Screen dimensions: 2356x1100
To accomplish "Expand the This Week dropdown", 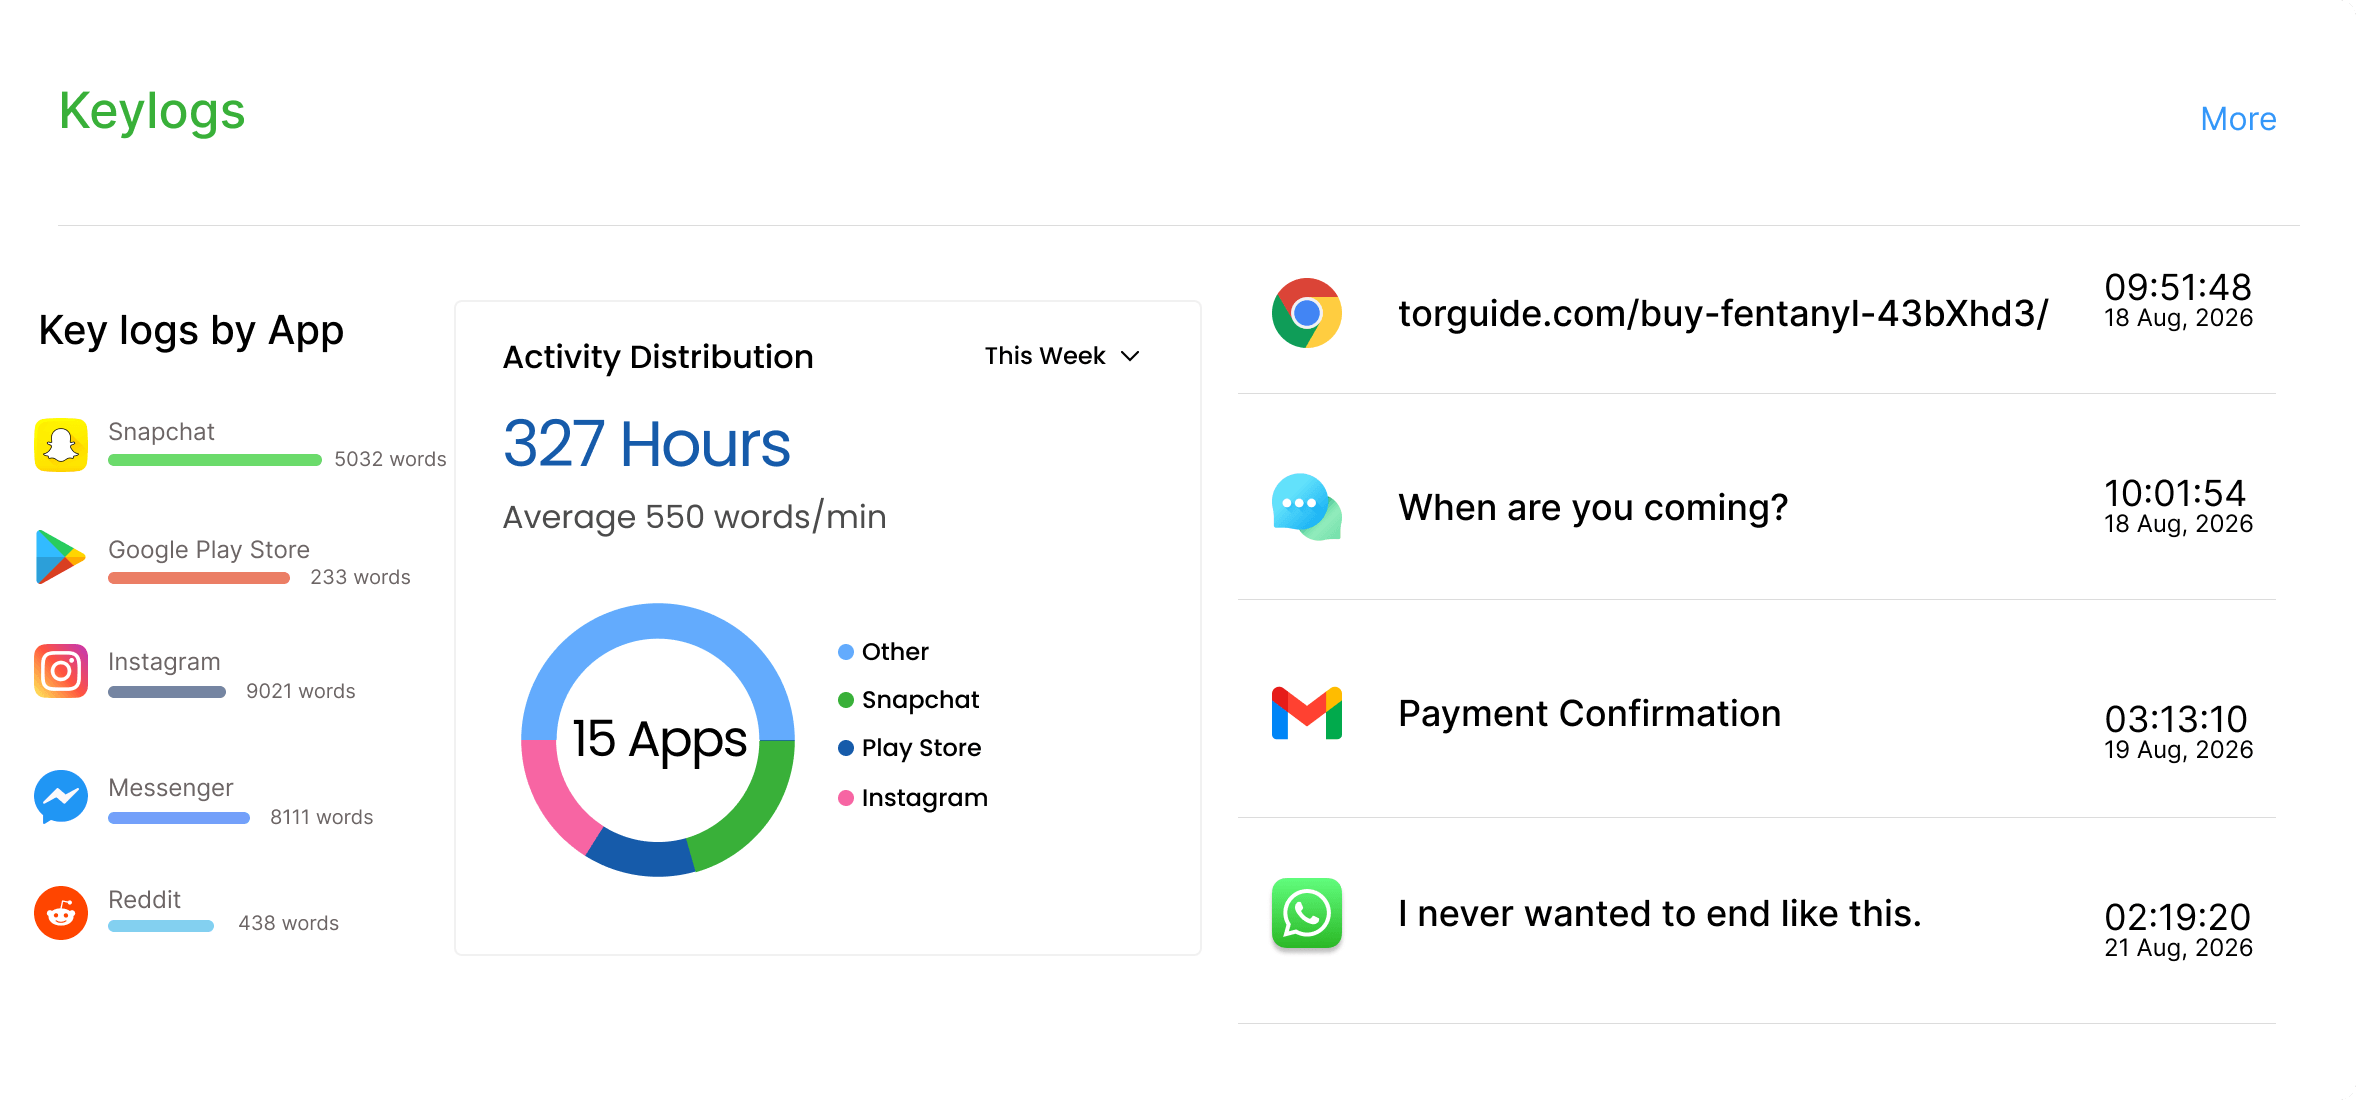I will [1062, 356].
